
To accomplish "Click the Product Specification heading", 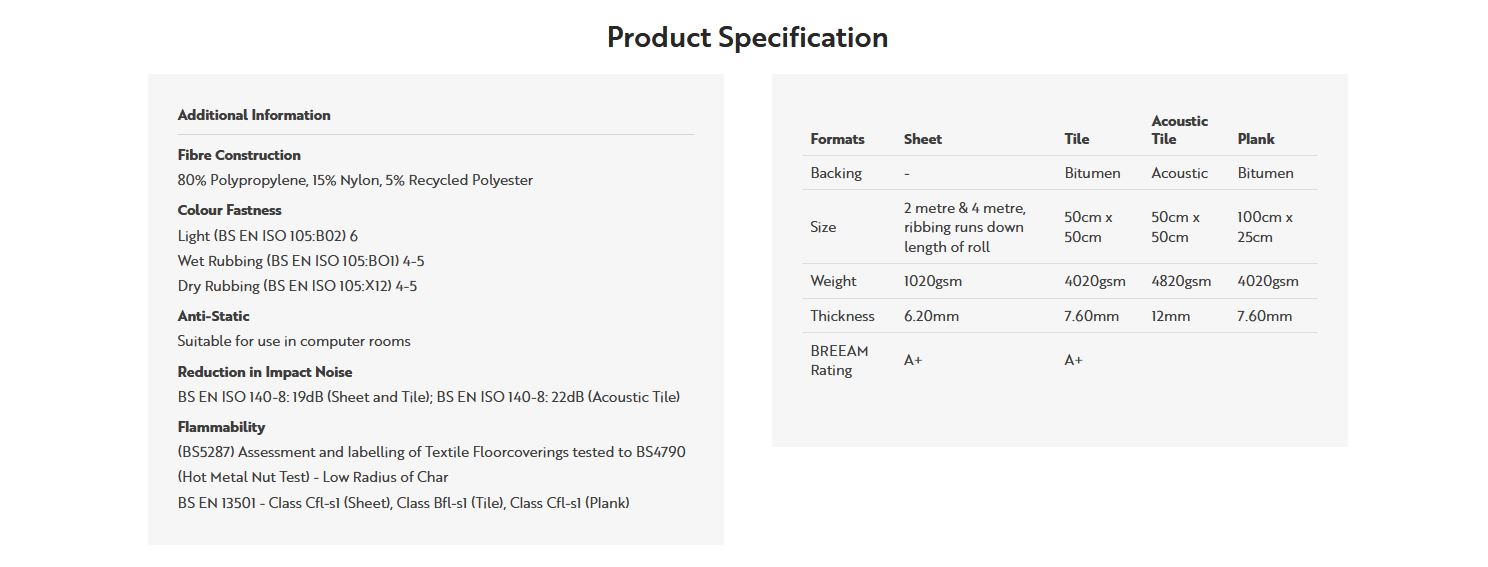I will tap(747, 38).
